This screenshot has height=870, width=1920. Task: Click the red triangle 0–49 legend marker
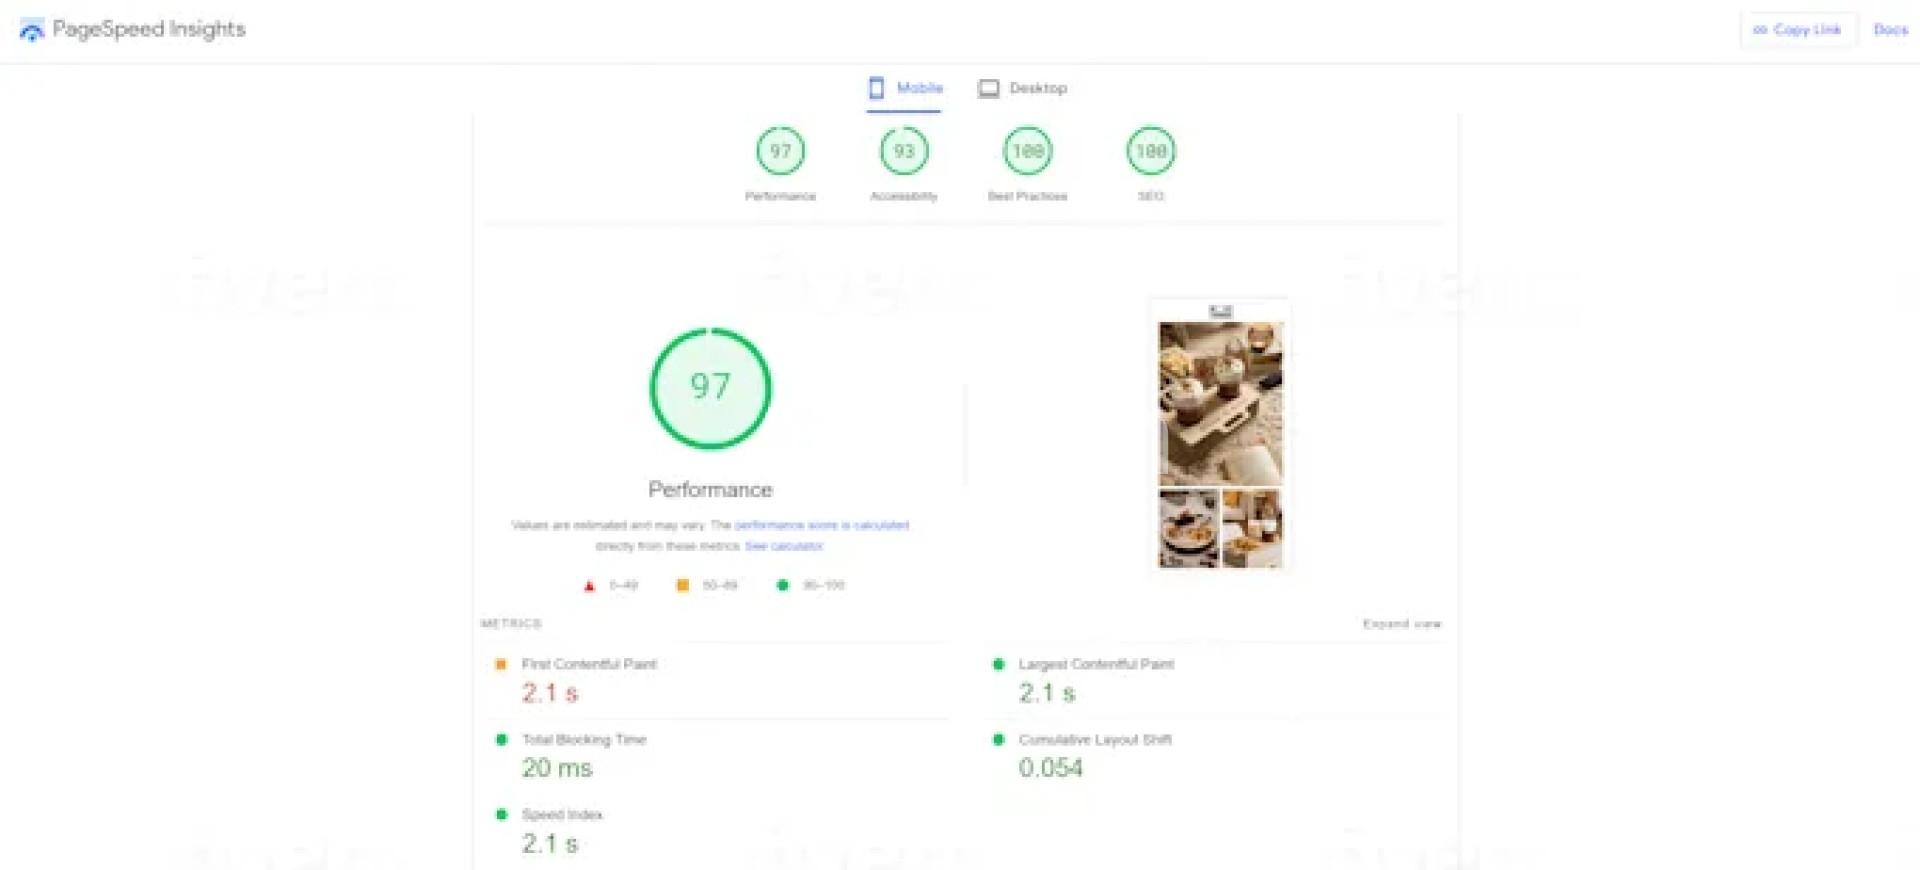589,586
